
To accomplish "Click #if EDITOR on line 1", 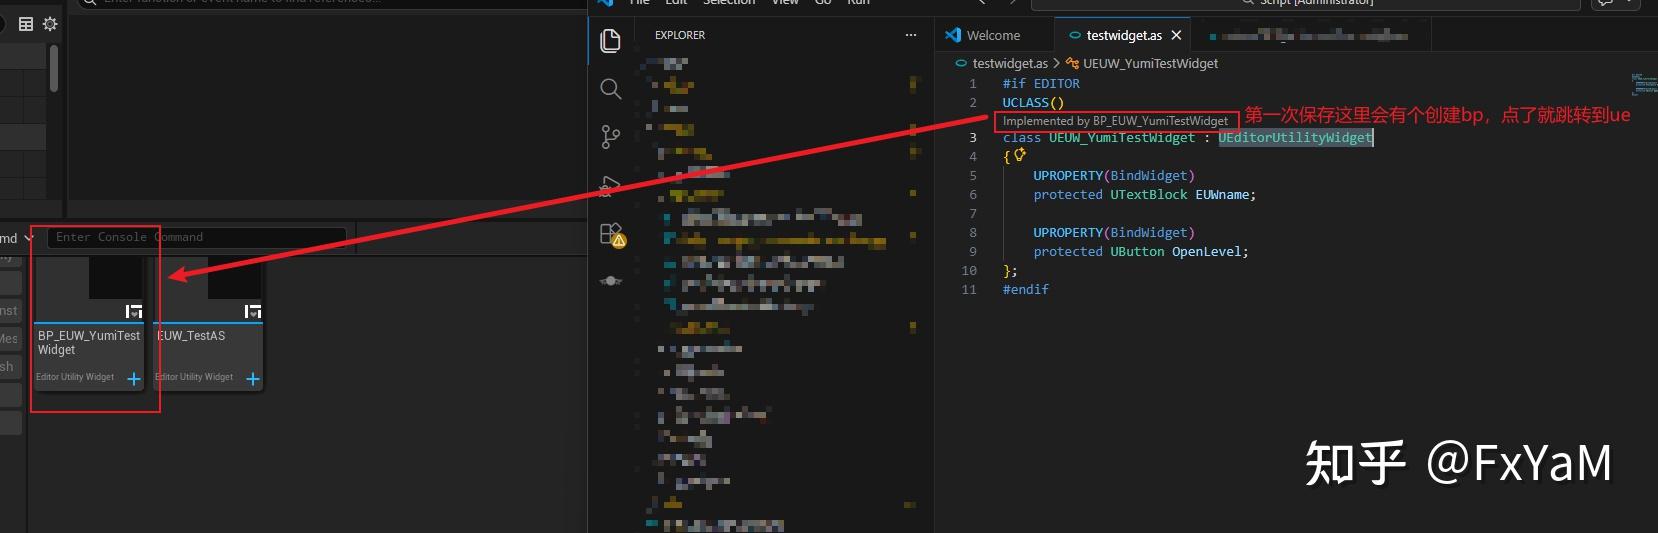I will [1041, 84].
